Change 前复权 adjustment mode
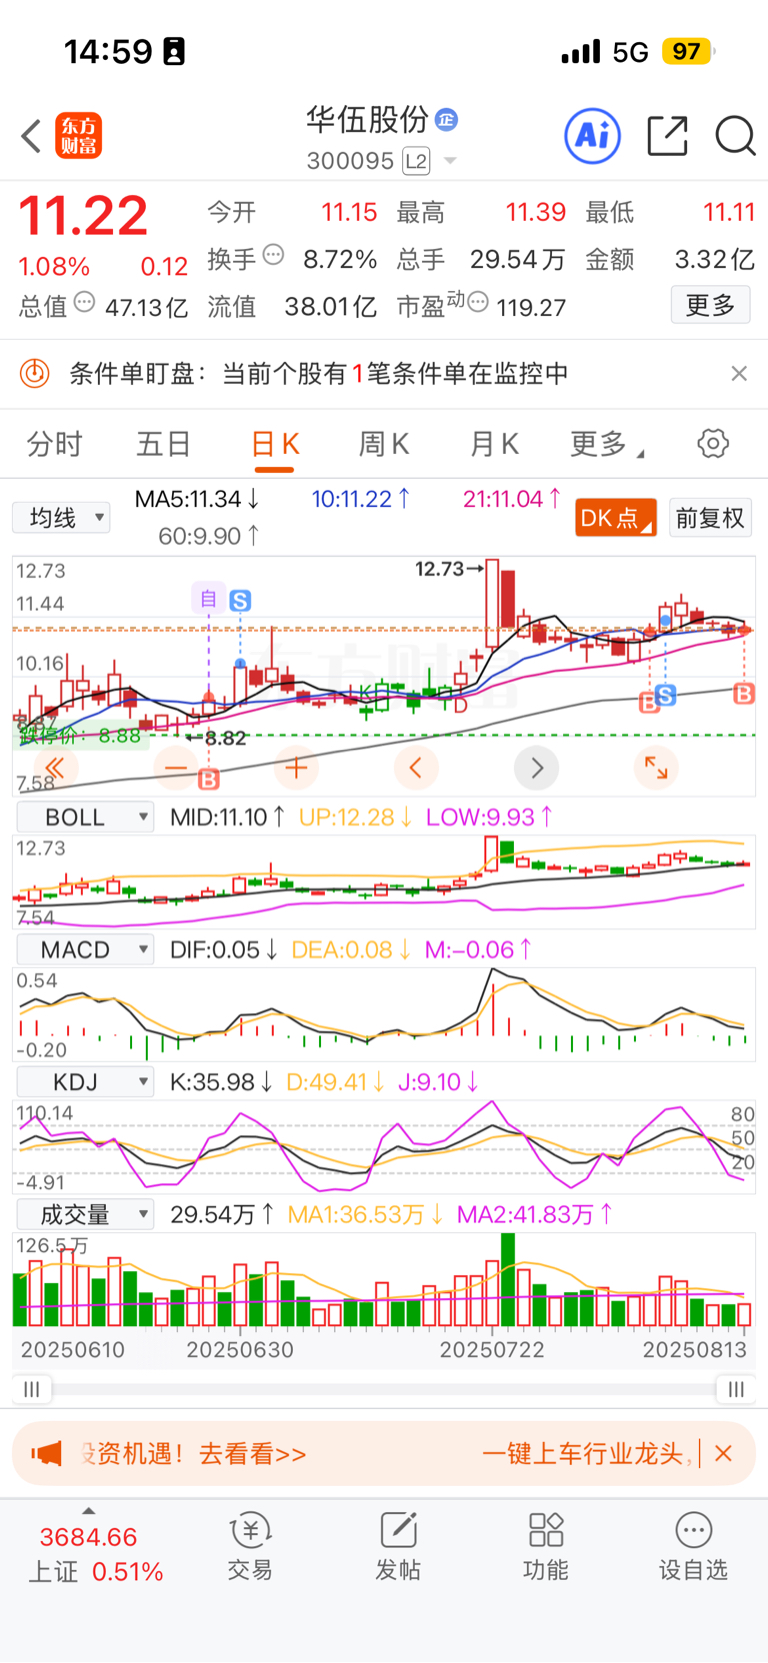Image resolution: width=768 pixels, height=1663 pixels. point(710,518)
